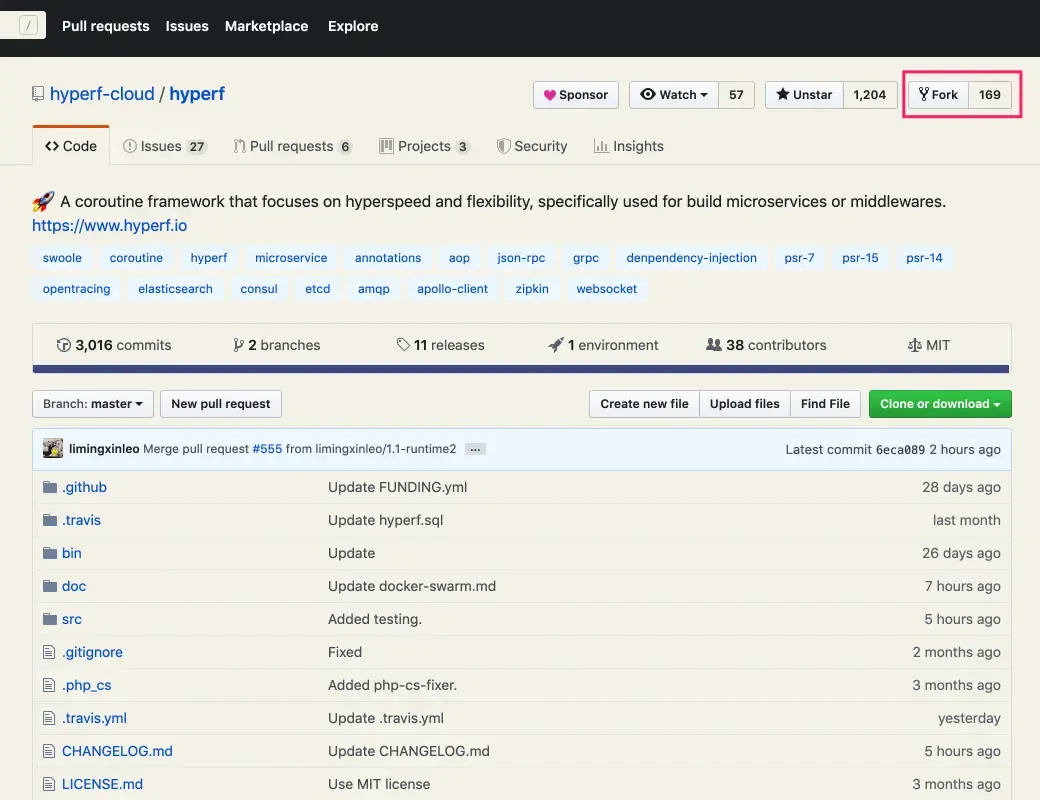
Task: Open the https://www.hyperf.io link
Action: pyautogui.click(x=109, y=226)
